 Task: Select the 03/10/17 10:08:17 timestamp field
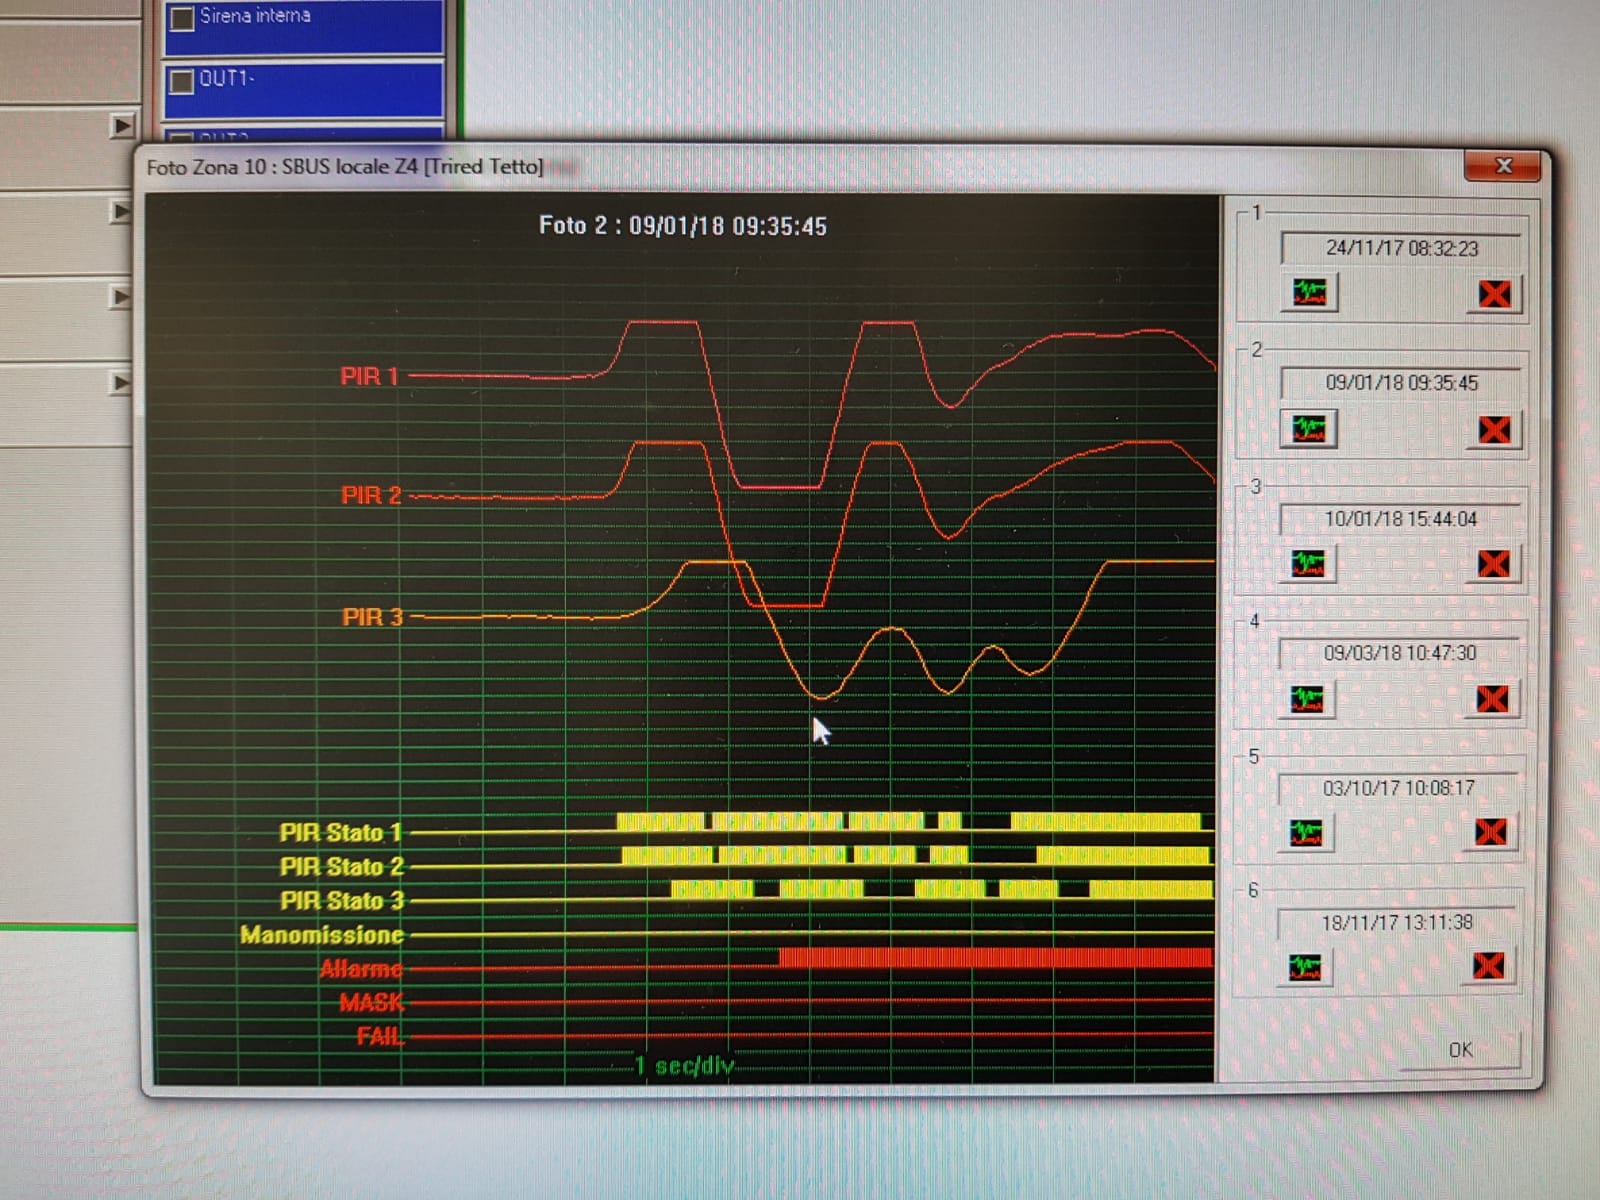point(1398,788)
